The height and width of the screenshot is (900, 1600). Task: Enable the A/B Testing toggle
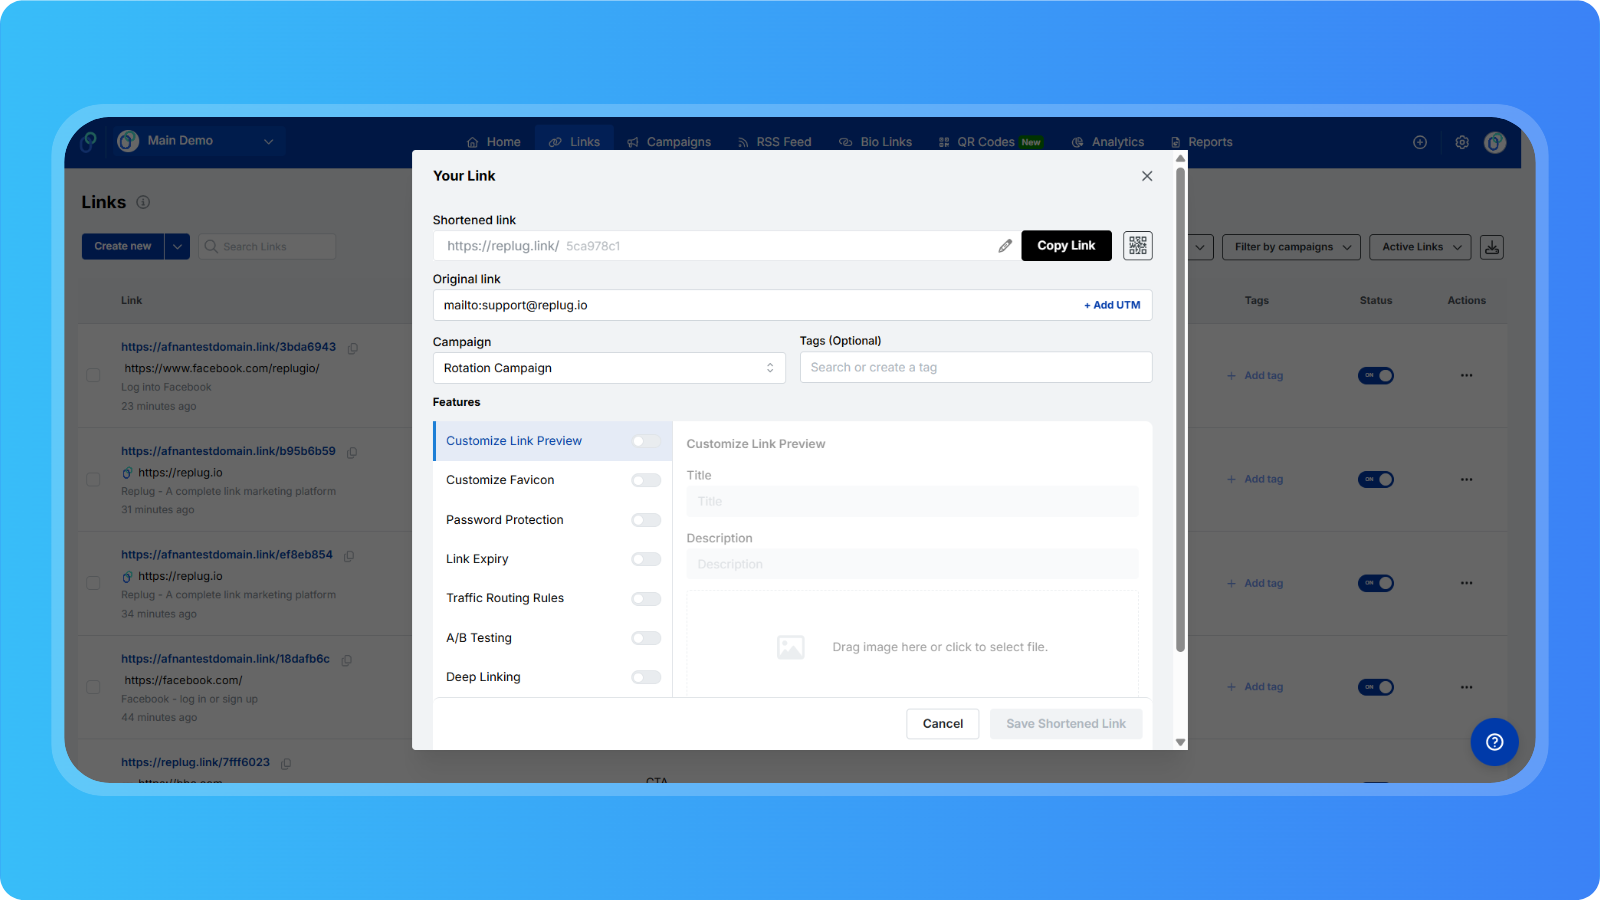(x=646, y=638)
